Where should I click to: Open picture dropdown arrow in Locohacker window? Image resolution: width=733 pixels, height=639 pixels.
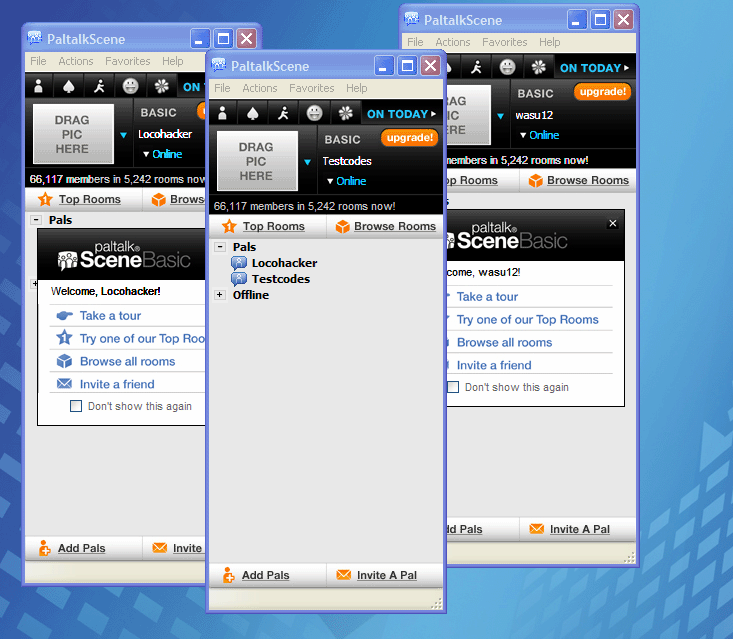click(x=123, y=135)
